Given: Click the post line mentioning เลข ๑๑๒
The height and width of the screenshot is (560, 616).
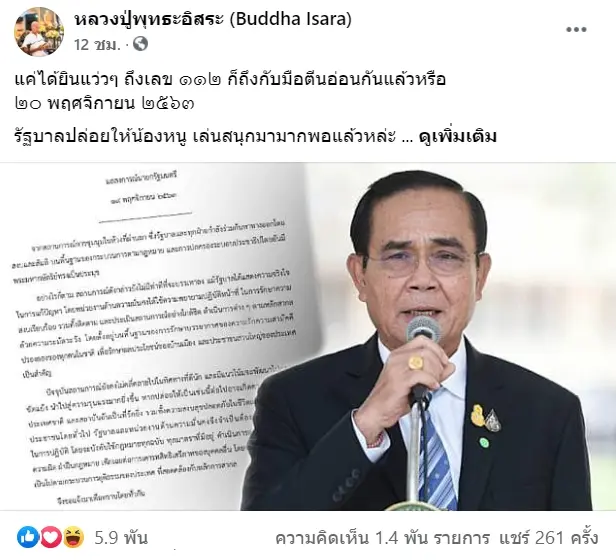Looking at the screenshot, I should (230, 80).
